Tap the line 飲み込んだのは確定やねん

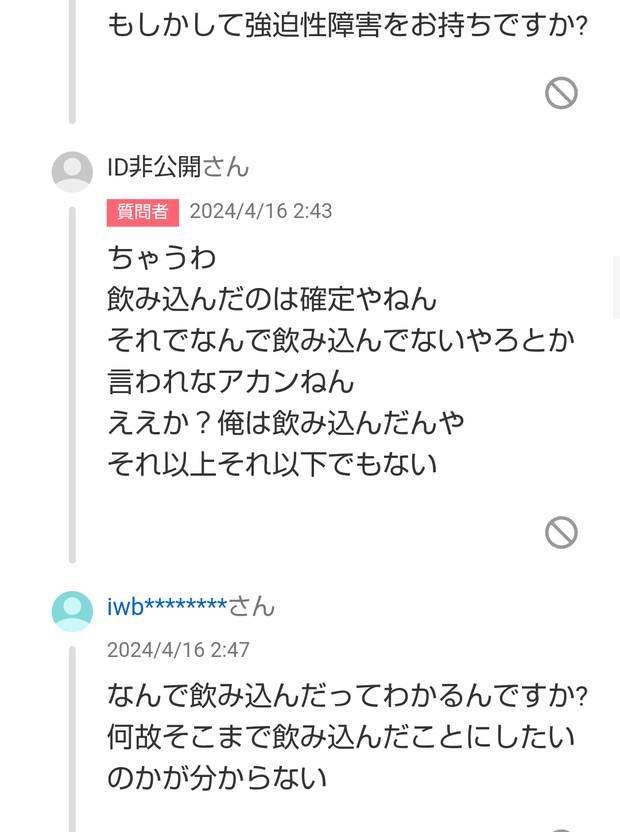click(272, 299)
